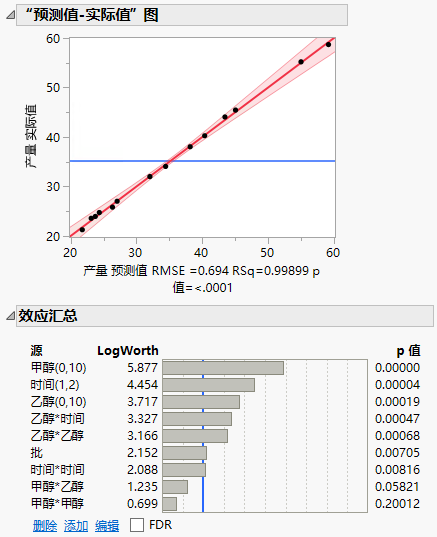
Task: Click LogWorth value 5.877
Action: (x=142, y=368)
